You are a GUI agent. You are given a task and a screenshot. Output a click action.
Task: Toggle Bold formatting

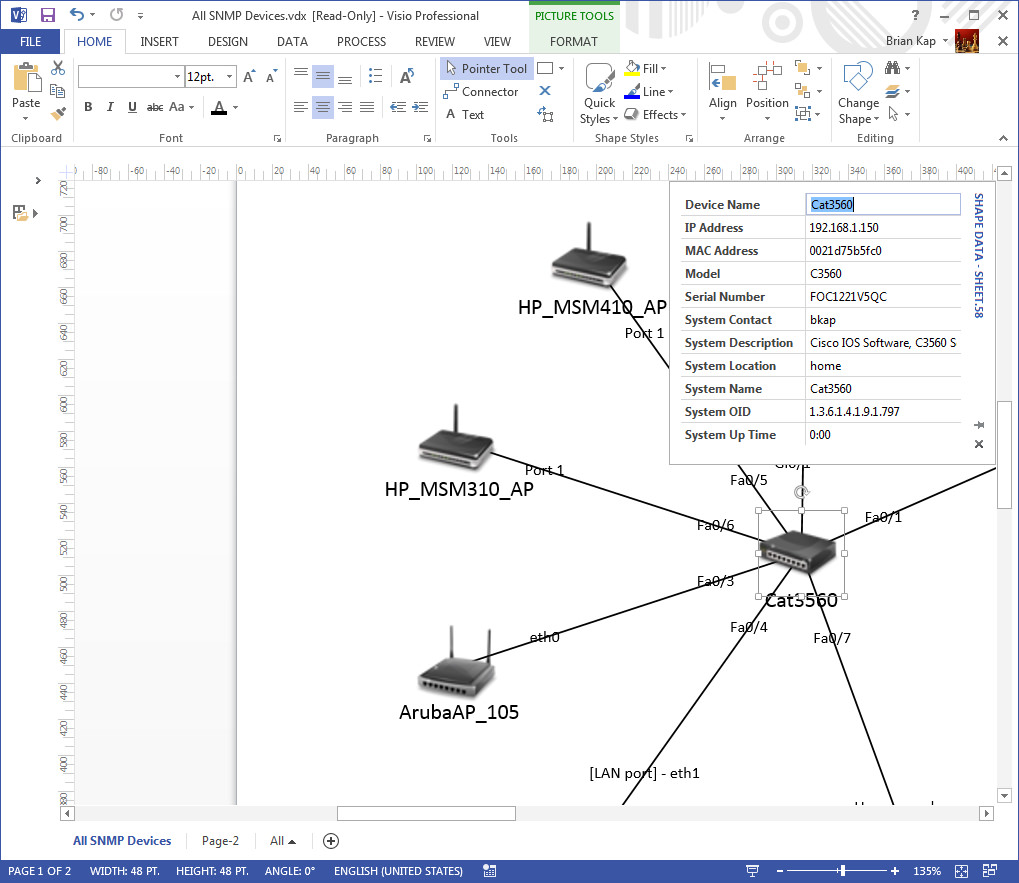[x=88, y=107]
